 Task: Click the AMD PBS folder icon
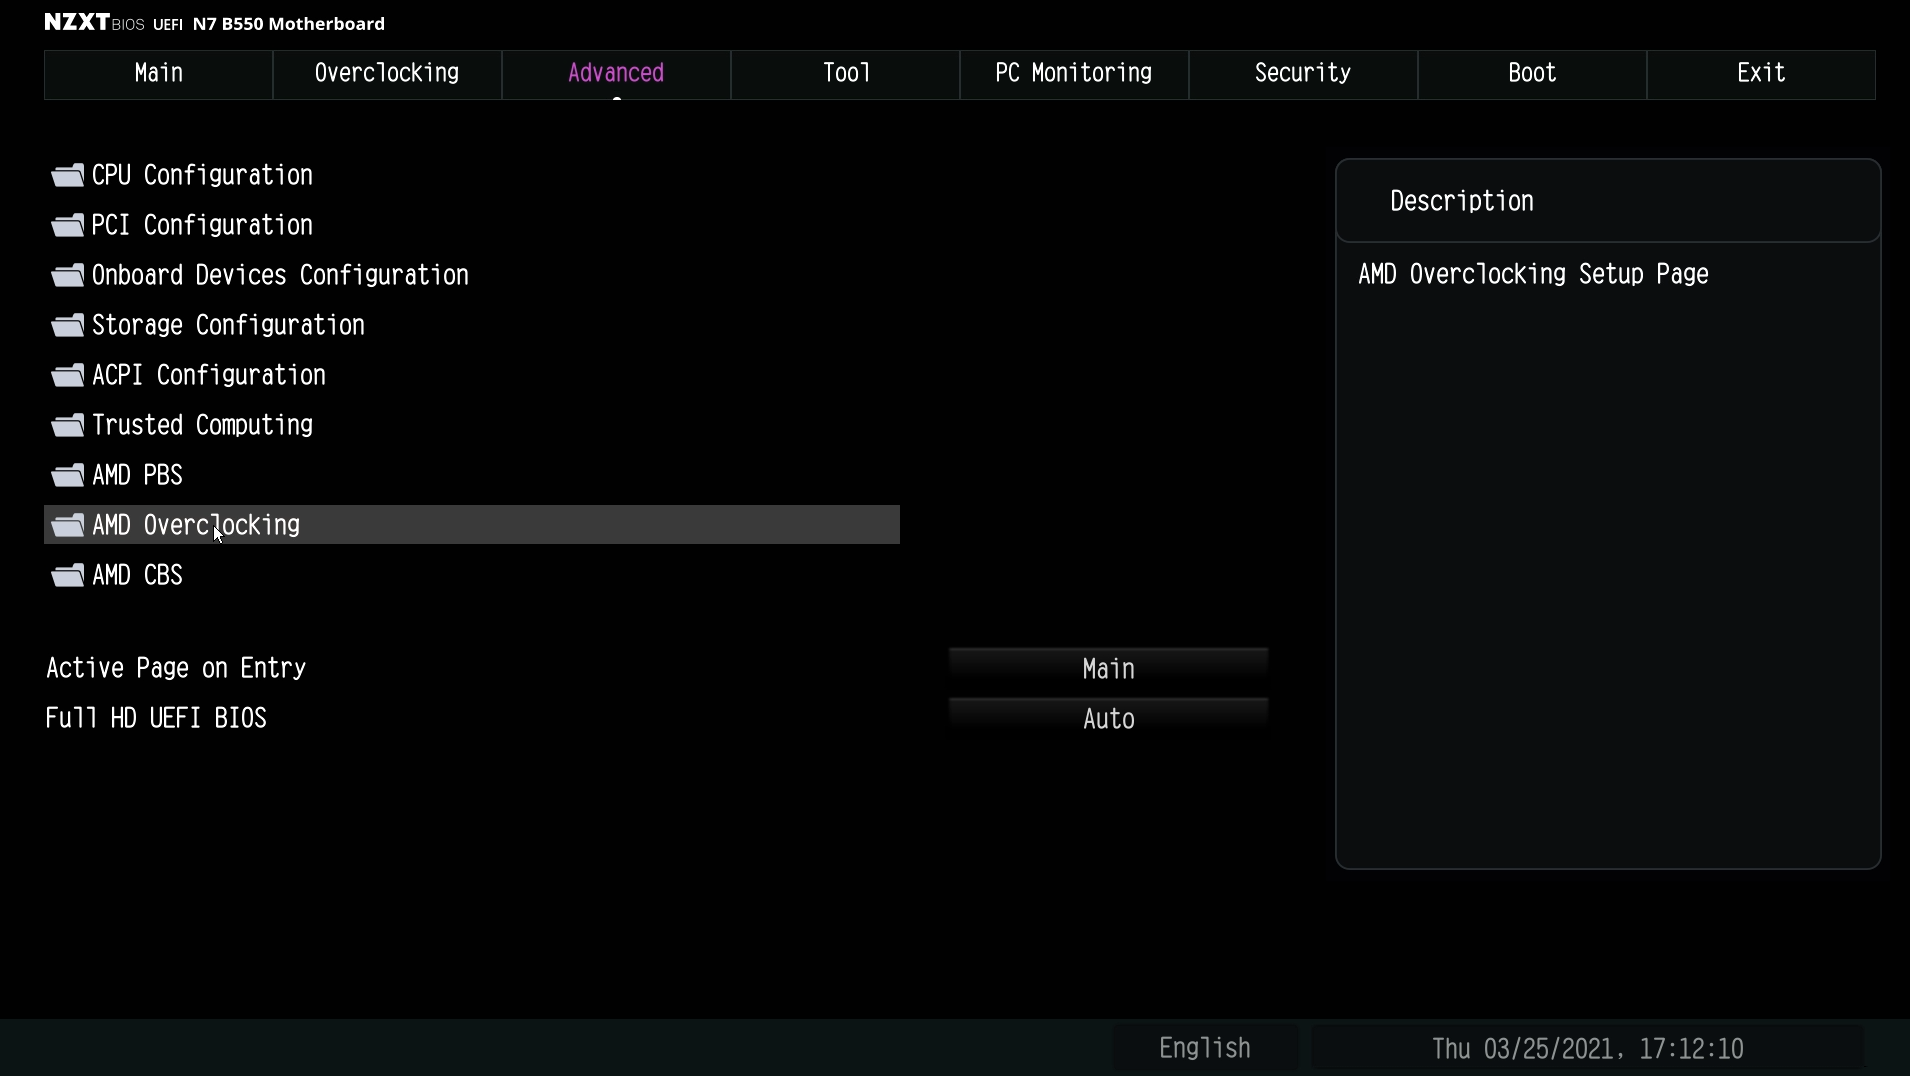pyautogui.click(x=68, y=476)
